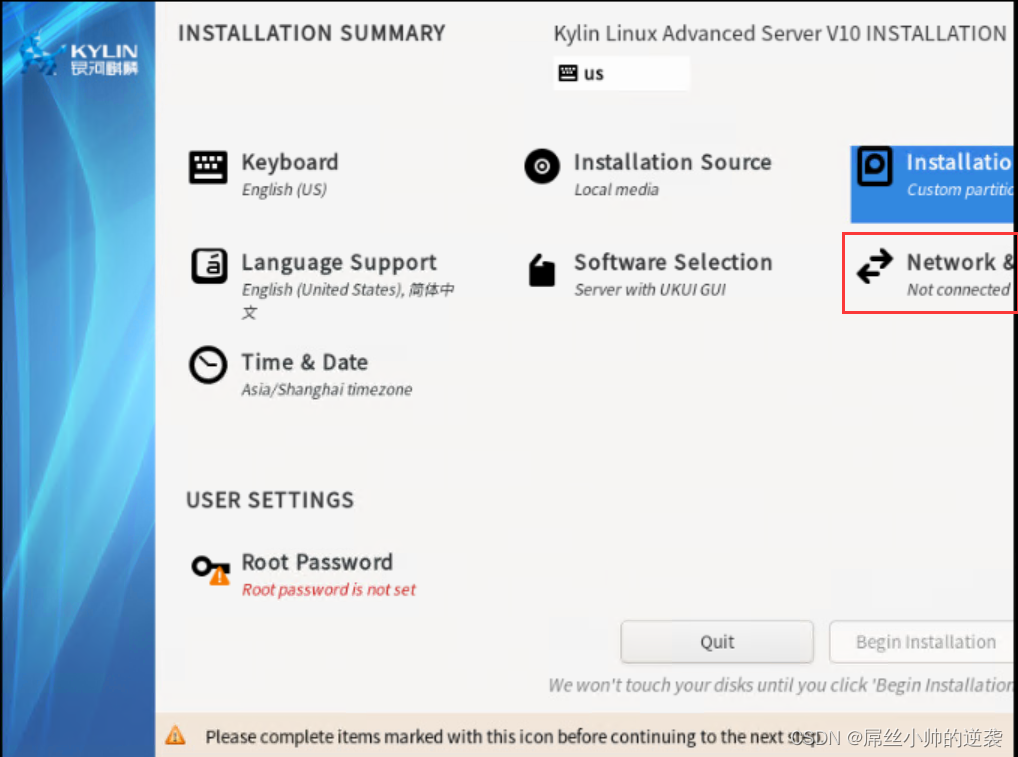Click the Begin Installation button
Screen dimensions: 1018x757
[925, 642]
